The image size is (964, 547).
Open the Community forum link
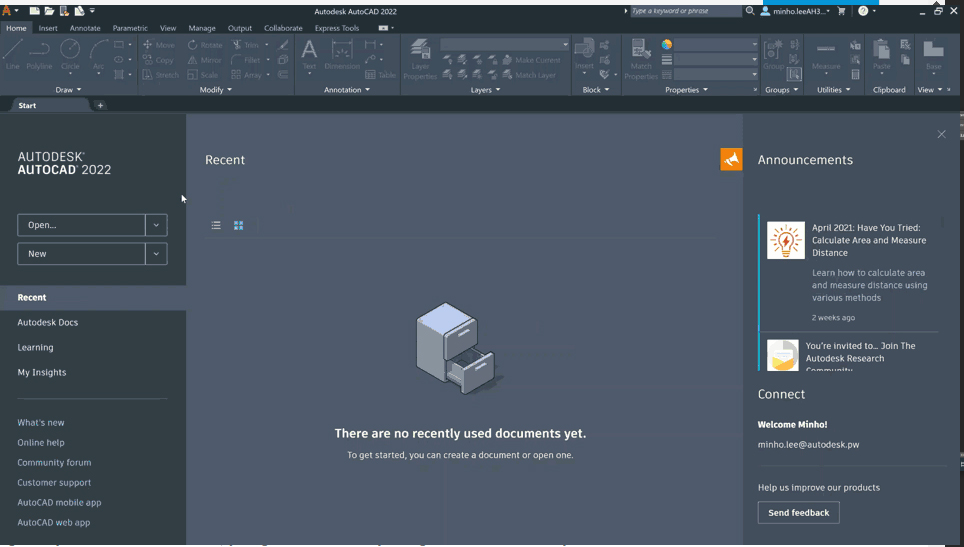[54, 463]
